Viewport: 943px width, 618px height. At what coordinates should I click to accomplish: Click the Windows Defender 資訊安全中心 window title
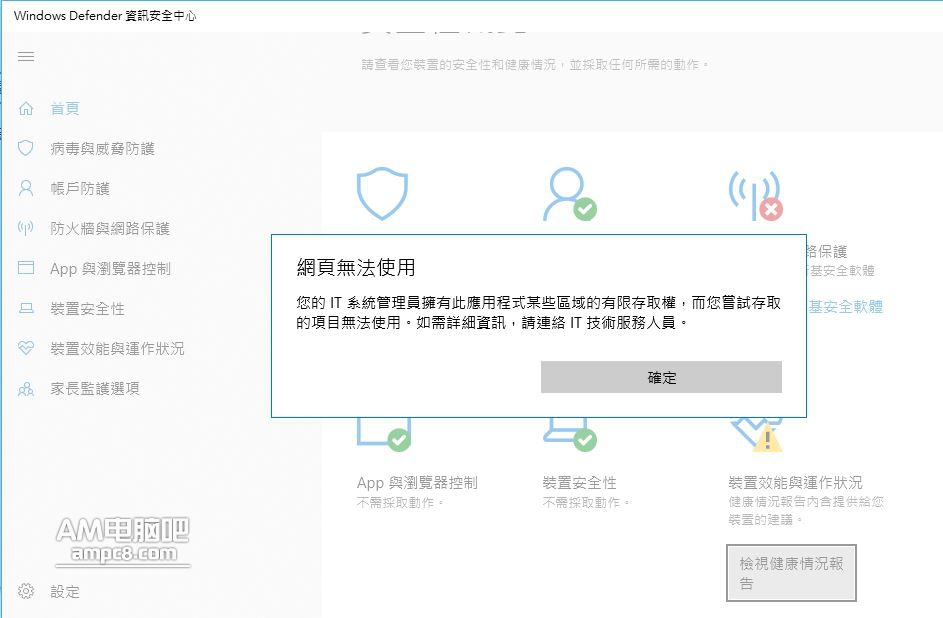coord(105,16)
